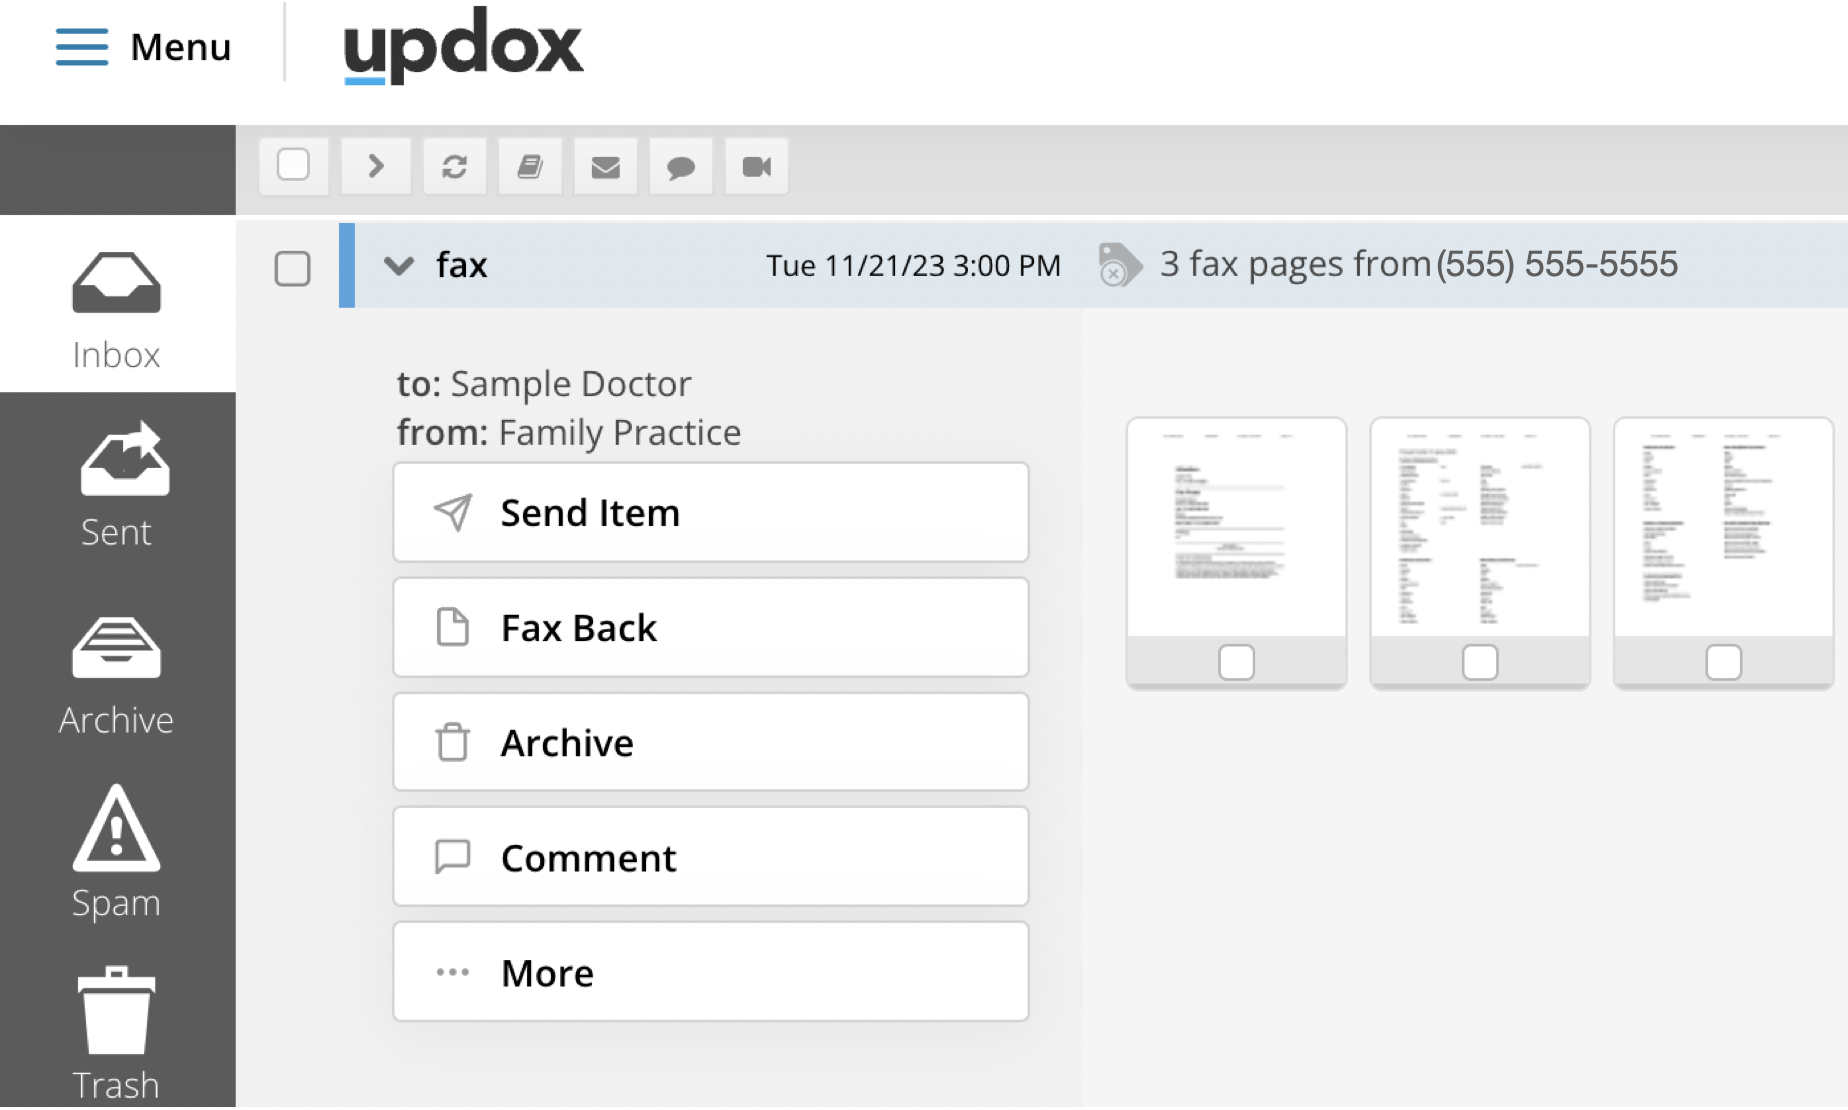
Task: Click the 'Sample Doctor' recipient name
Action: pos(571,384)
